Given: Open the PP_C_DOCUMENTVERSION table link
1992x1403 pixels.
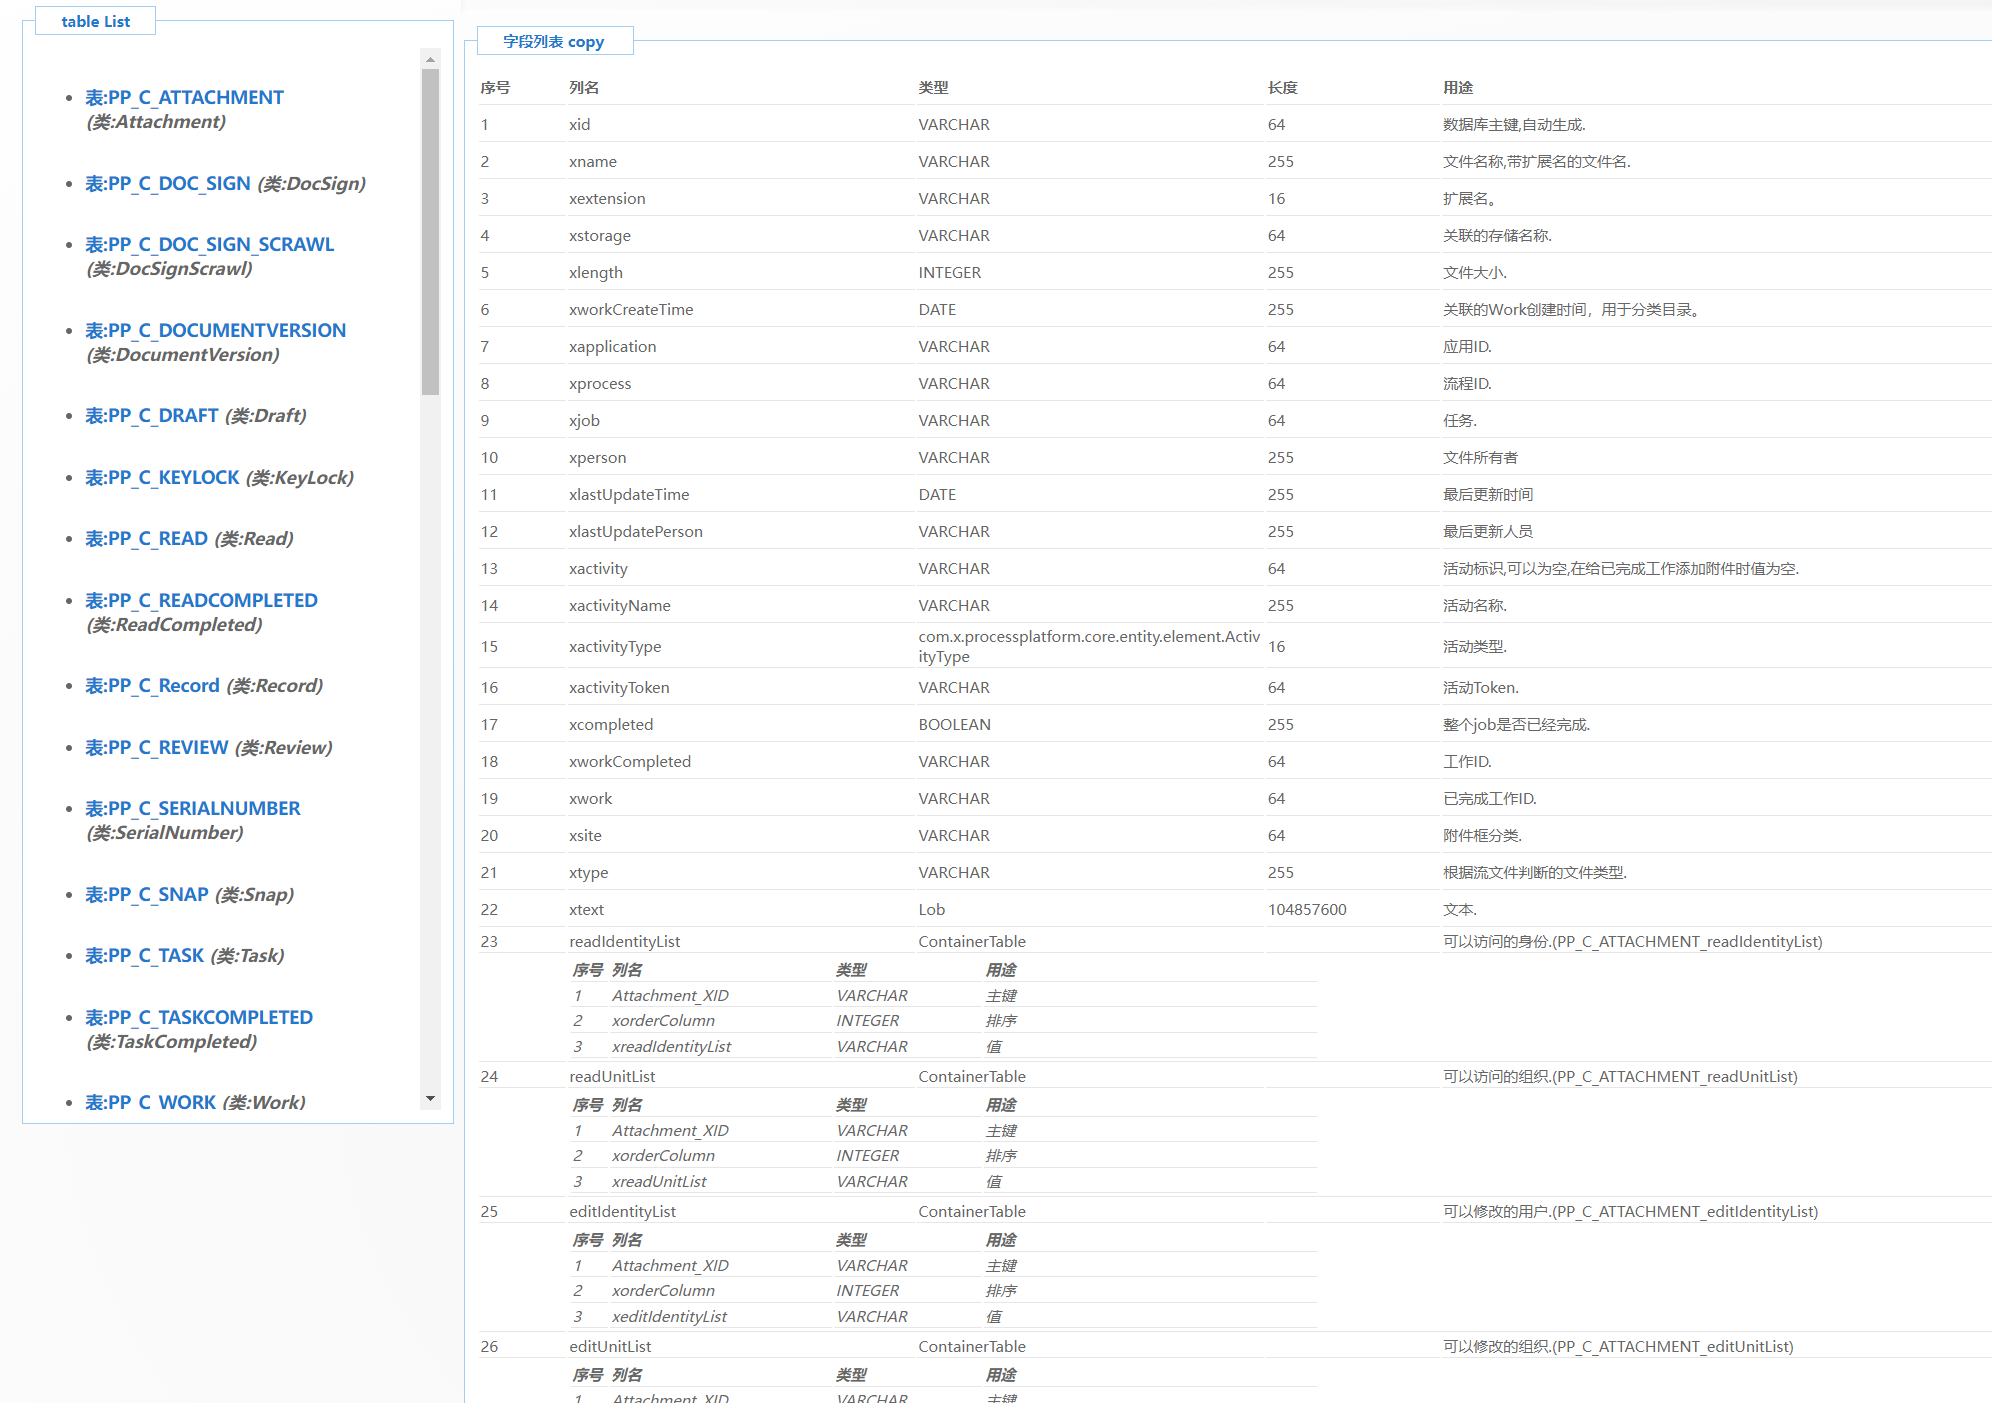Looking at the screenshot, I should 215,331.
